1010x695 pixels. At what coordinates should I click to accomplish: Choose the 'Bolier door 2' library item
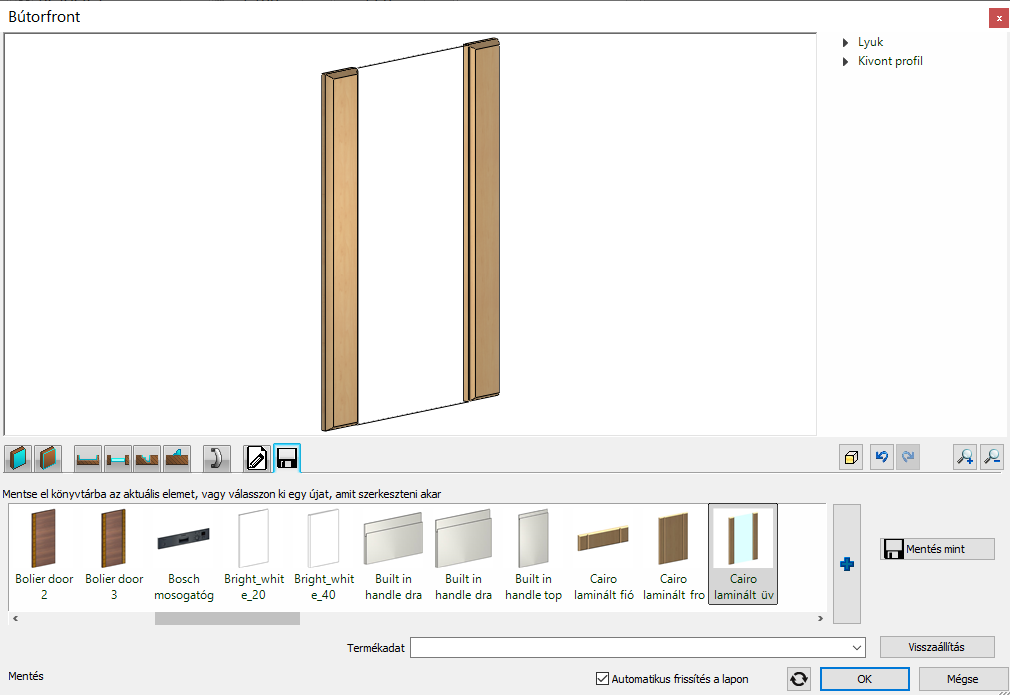(x=44, y=556)
